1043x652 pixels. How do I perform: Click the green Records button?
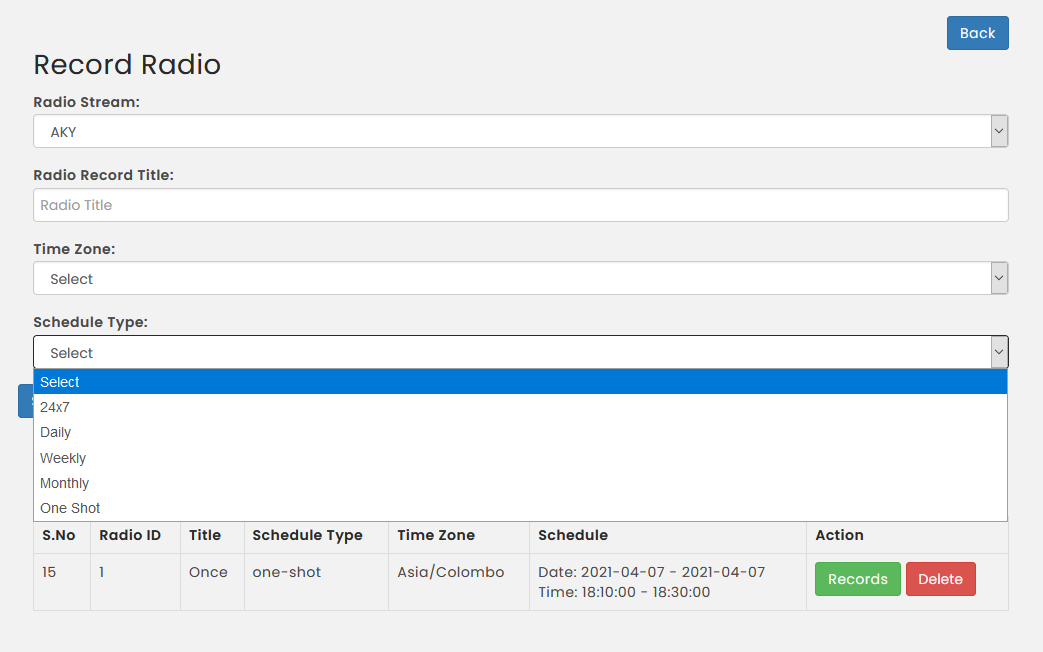857,579
